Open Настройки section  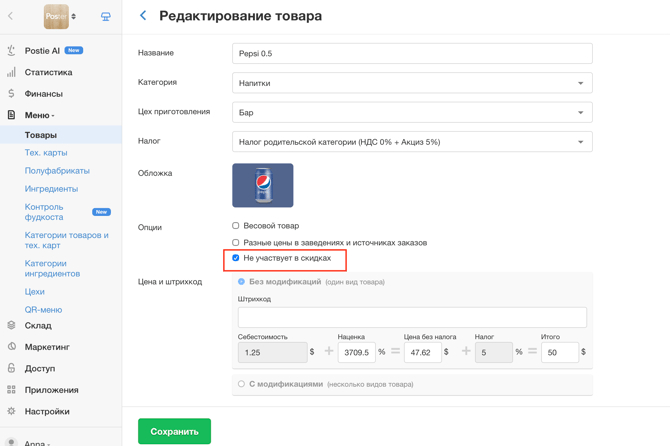click(x=47, y=411)
